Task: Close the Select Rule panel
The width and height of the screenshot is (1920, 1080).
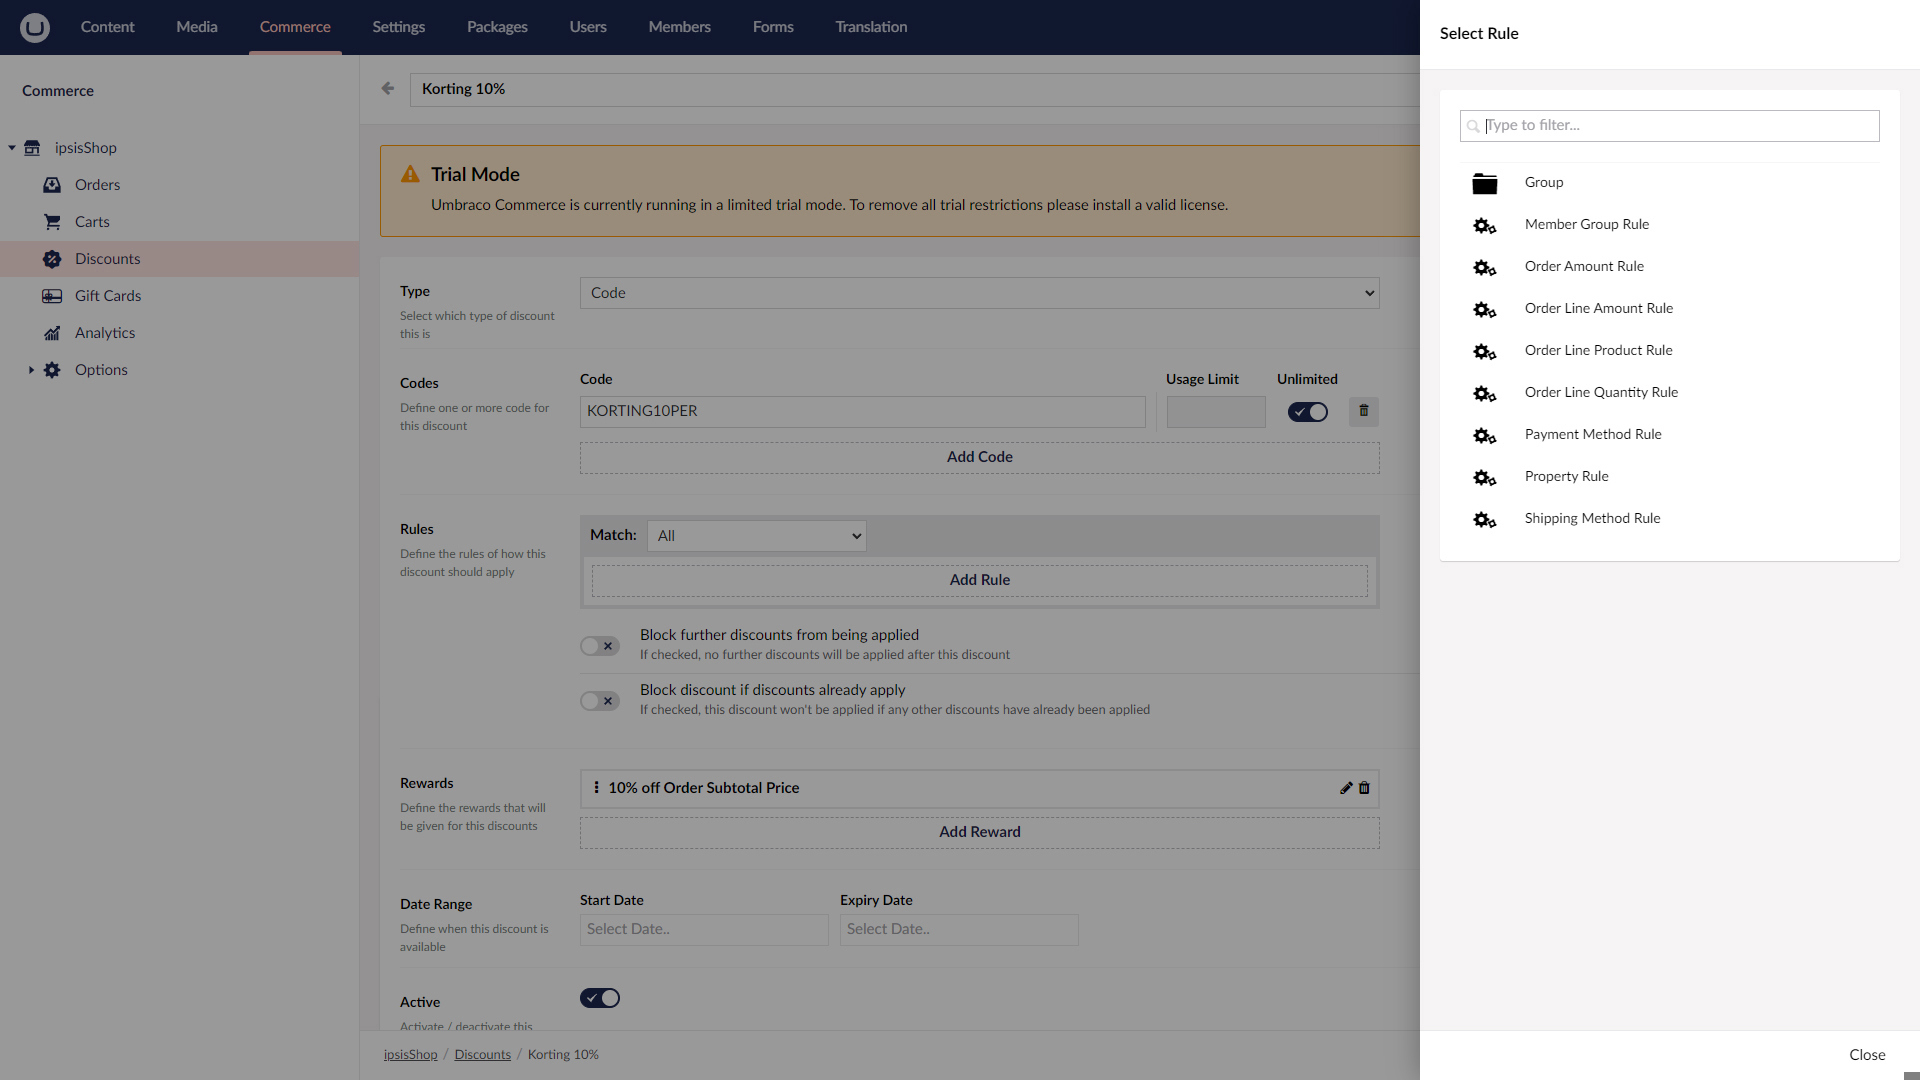Action: 1868,1055
